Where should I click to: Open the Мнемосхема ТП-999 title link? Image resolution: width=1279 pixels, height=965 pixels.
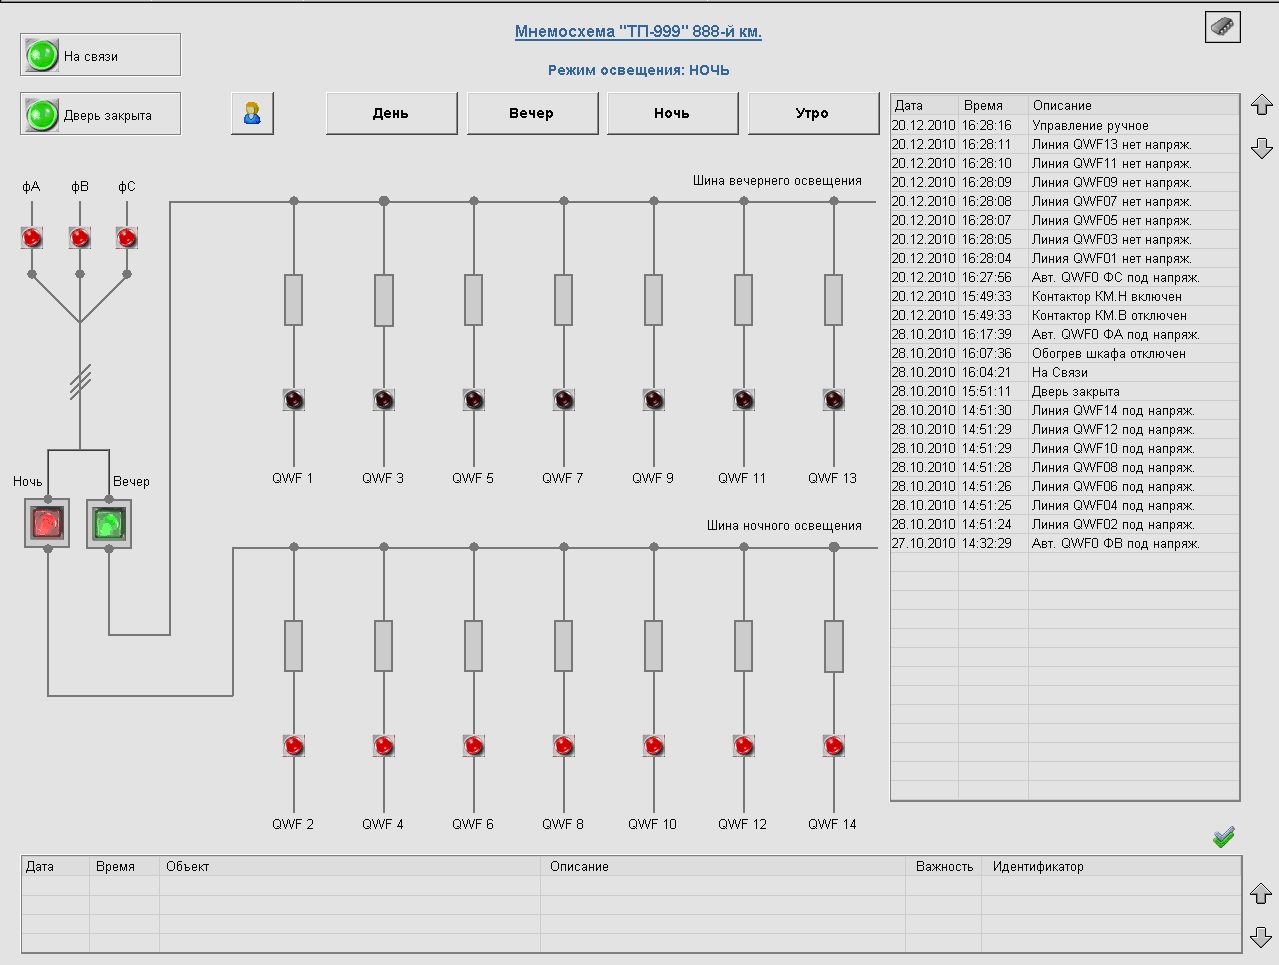[x=638, y=32]
